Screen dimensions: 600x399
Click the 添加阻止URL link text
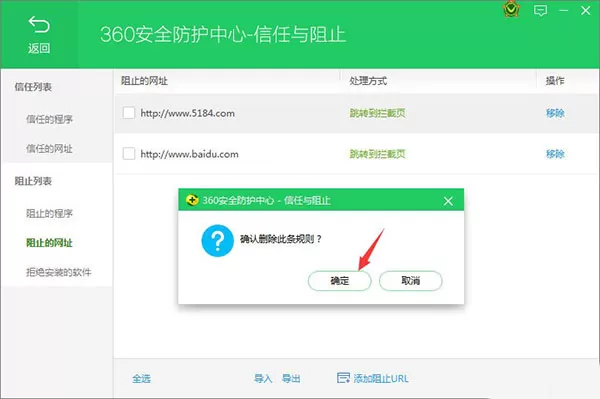[x=381, y=378]
